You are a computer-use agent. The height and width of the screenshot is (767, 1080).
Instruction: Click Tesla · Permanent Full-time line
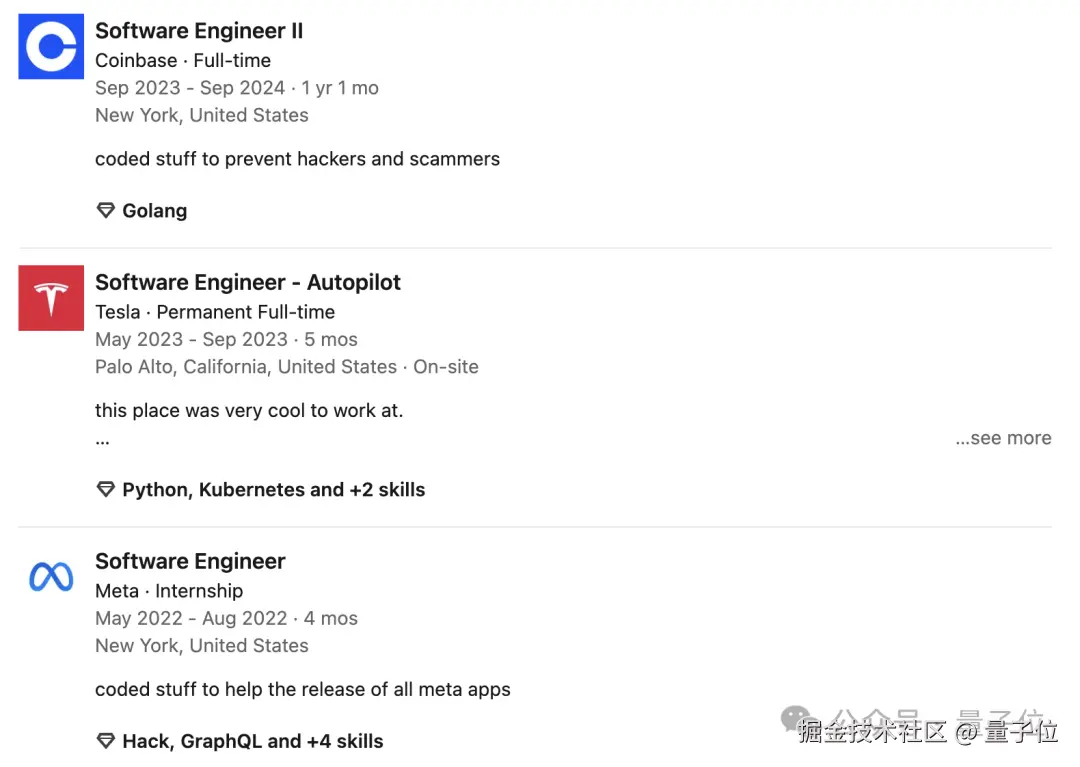pyautogui.click(x=215, y=312)
